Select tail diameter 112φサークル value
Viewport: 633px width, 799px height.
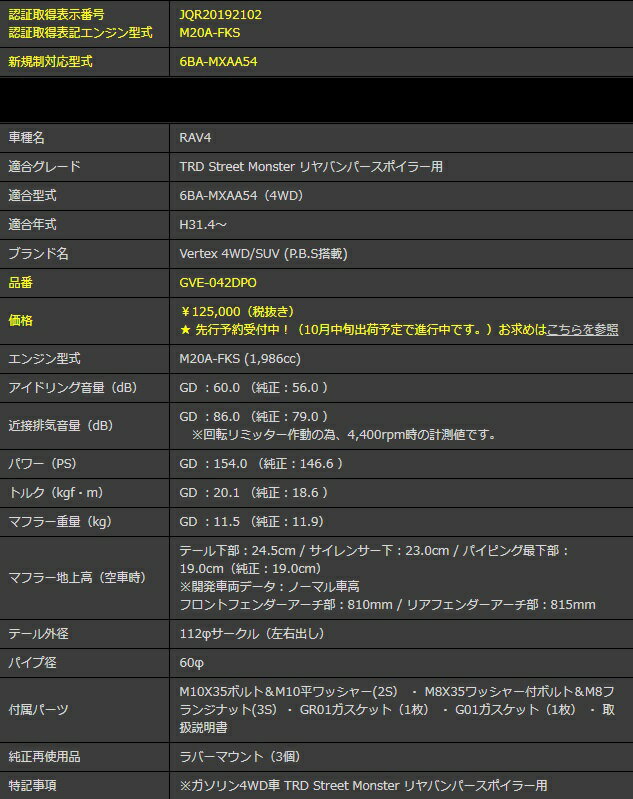click(x=251, y=633)
